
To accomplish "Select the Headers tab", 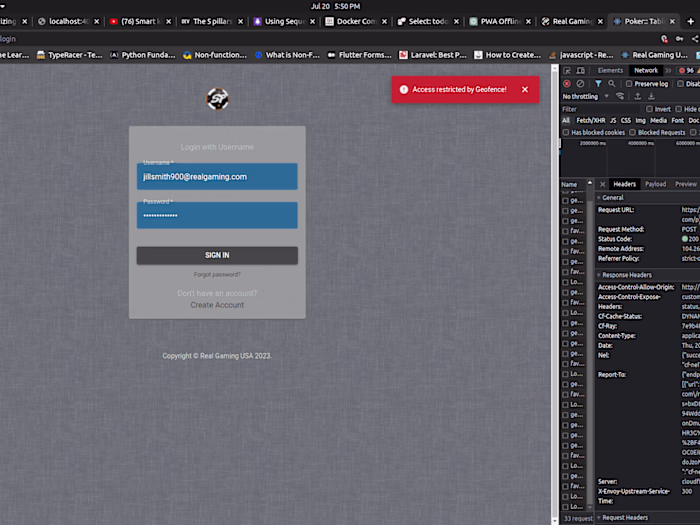I will (x=624, y=184).
